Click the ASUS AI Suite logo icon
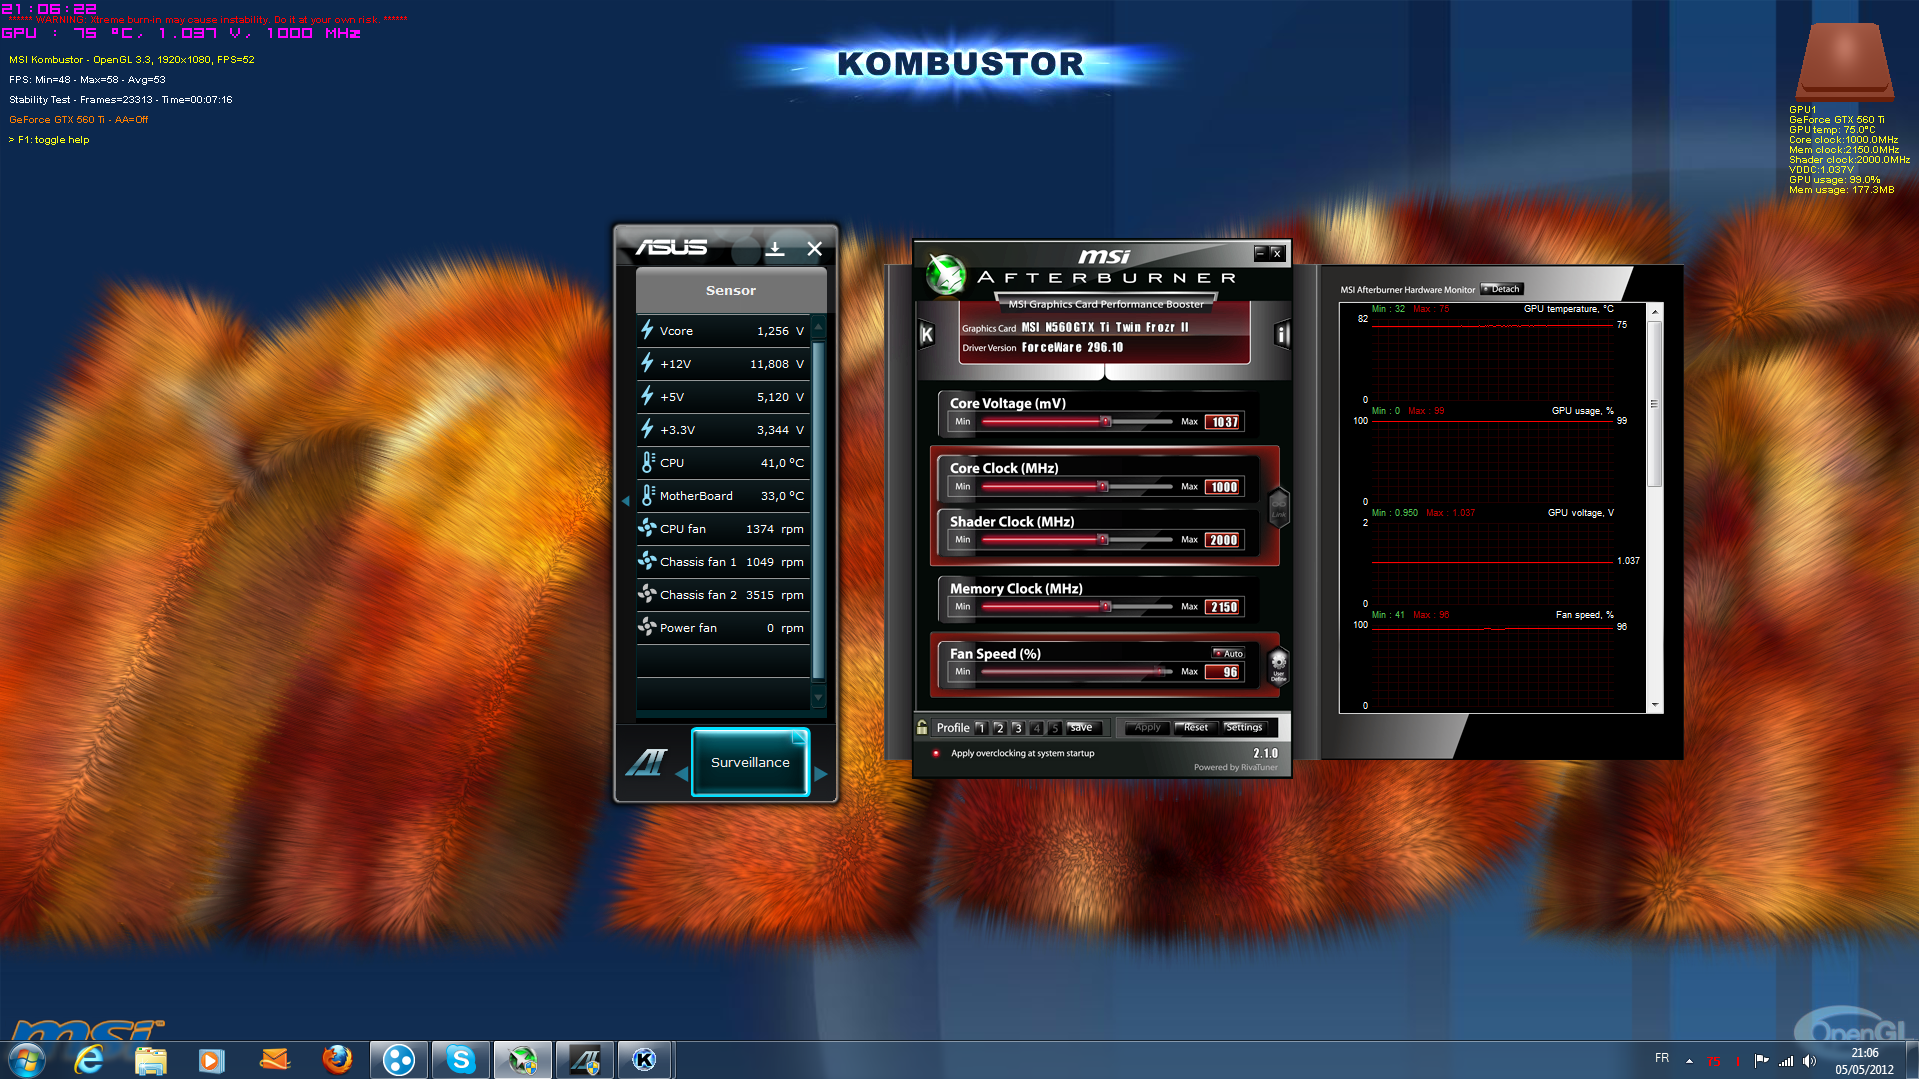 [646, 763]
